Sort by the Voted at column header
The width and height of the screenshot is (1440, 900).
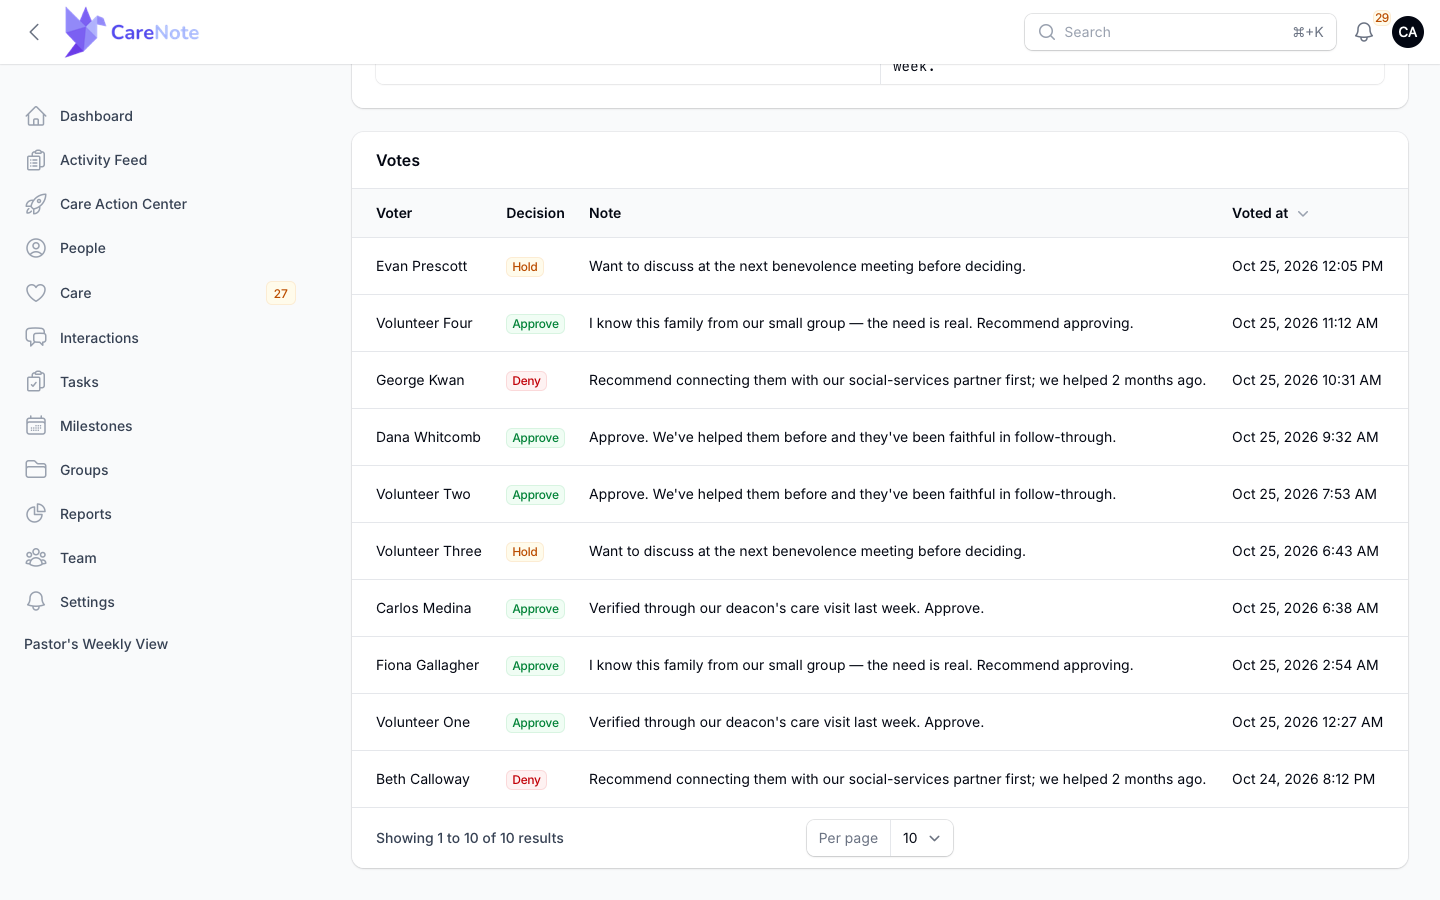coord(1270,213)
